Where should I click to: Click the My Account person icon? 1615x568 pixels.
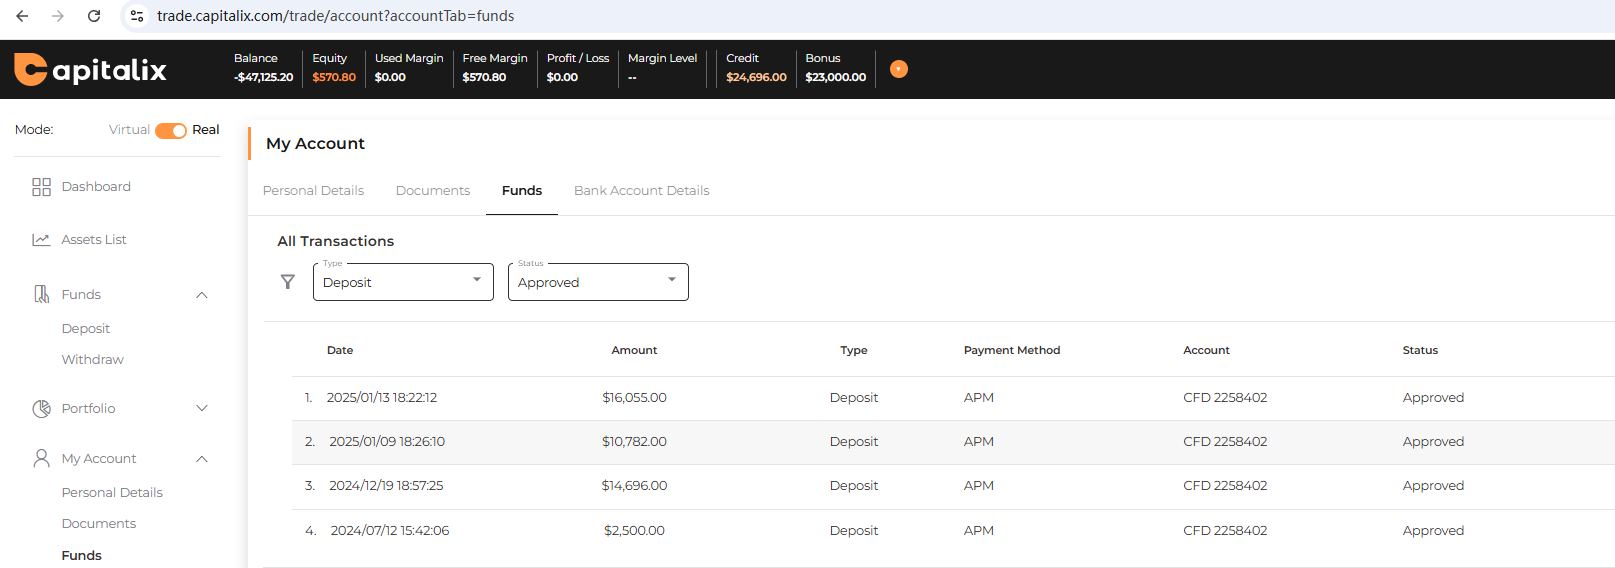(41, 458)
